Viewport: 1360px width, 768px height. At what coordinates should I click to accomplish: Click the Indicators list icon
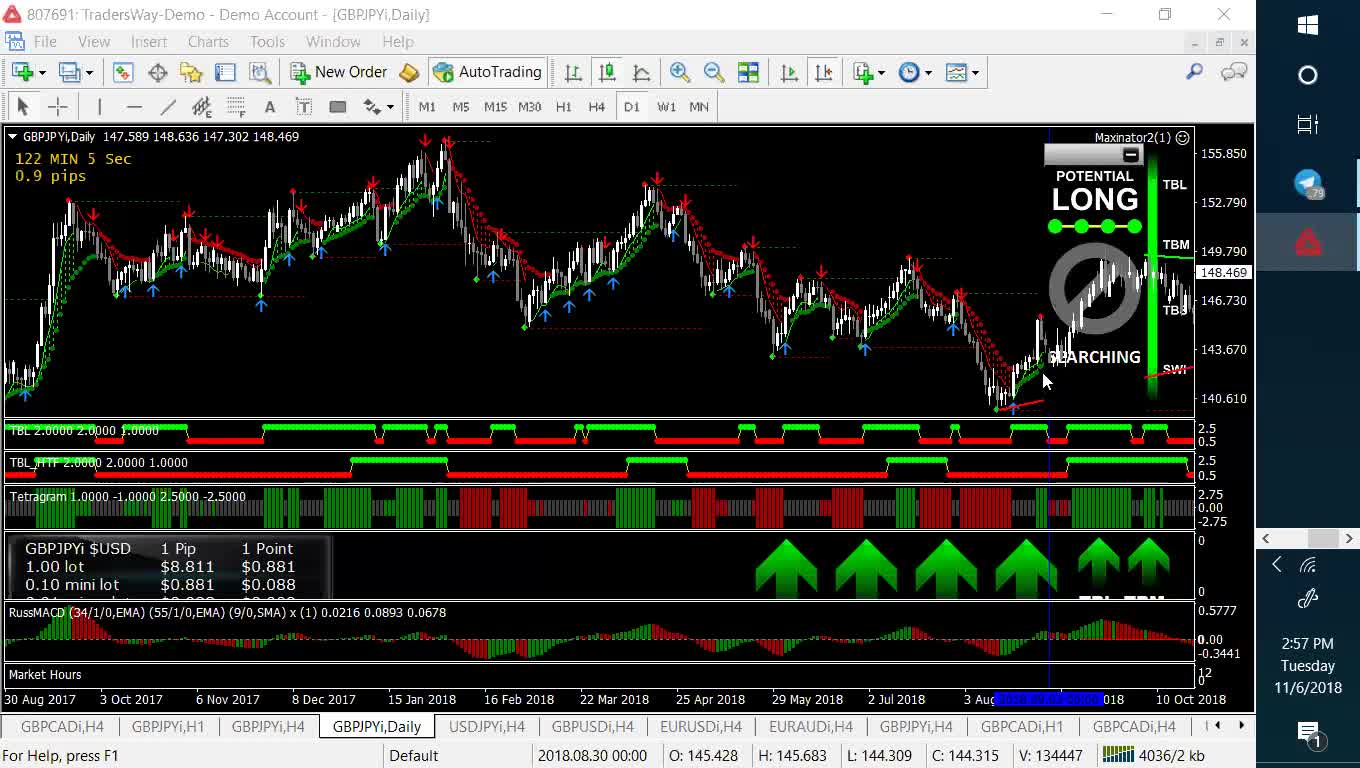pos(863,72)
